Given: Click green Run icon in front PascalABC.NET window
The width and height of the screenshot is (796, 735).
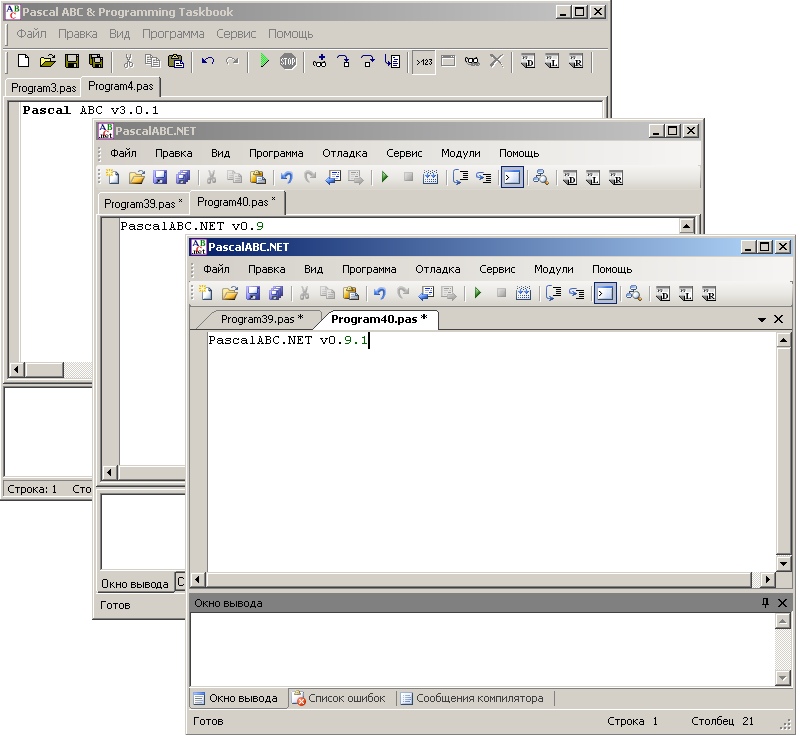Looking at the screenshot, I should point(478,293).
